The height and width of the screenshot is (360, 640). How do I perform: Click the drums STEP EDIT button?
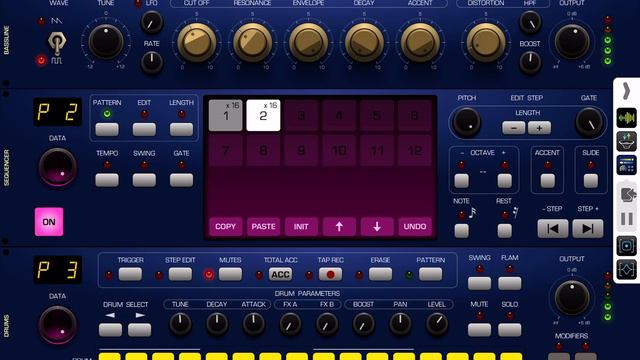coord(180,274)
